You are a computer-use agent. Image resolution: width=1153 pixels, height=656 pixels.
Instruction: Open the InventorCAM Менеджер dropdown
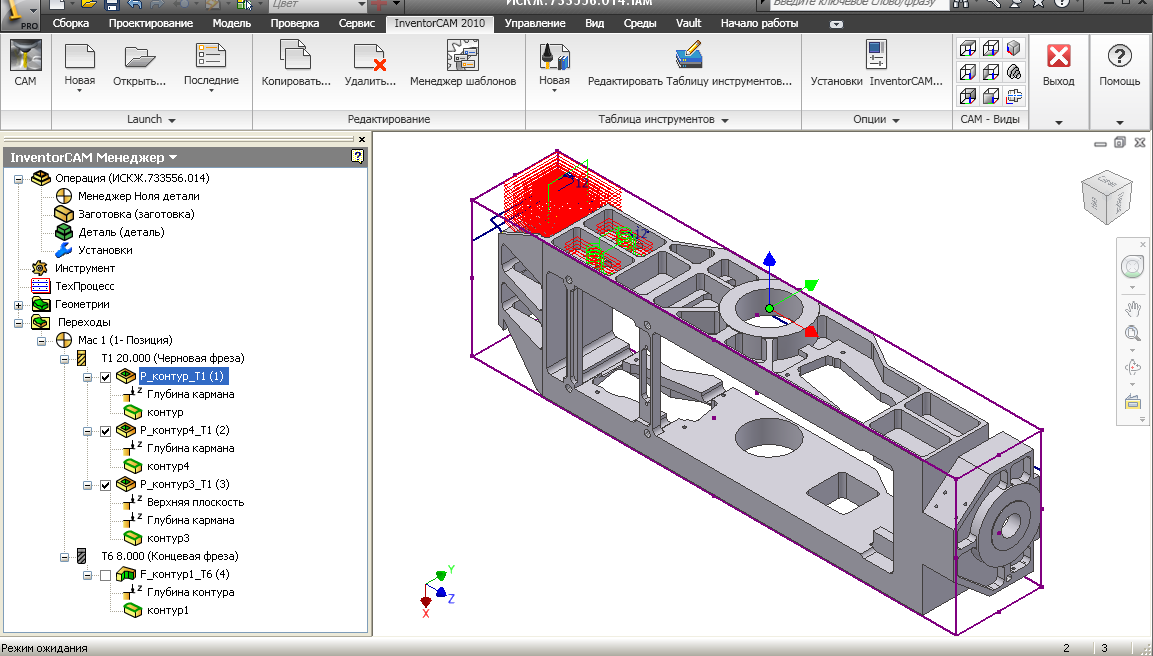[173, 157]
